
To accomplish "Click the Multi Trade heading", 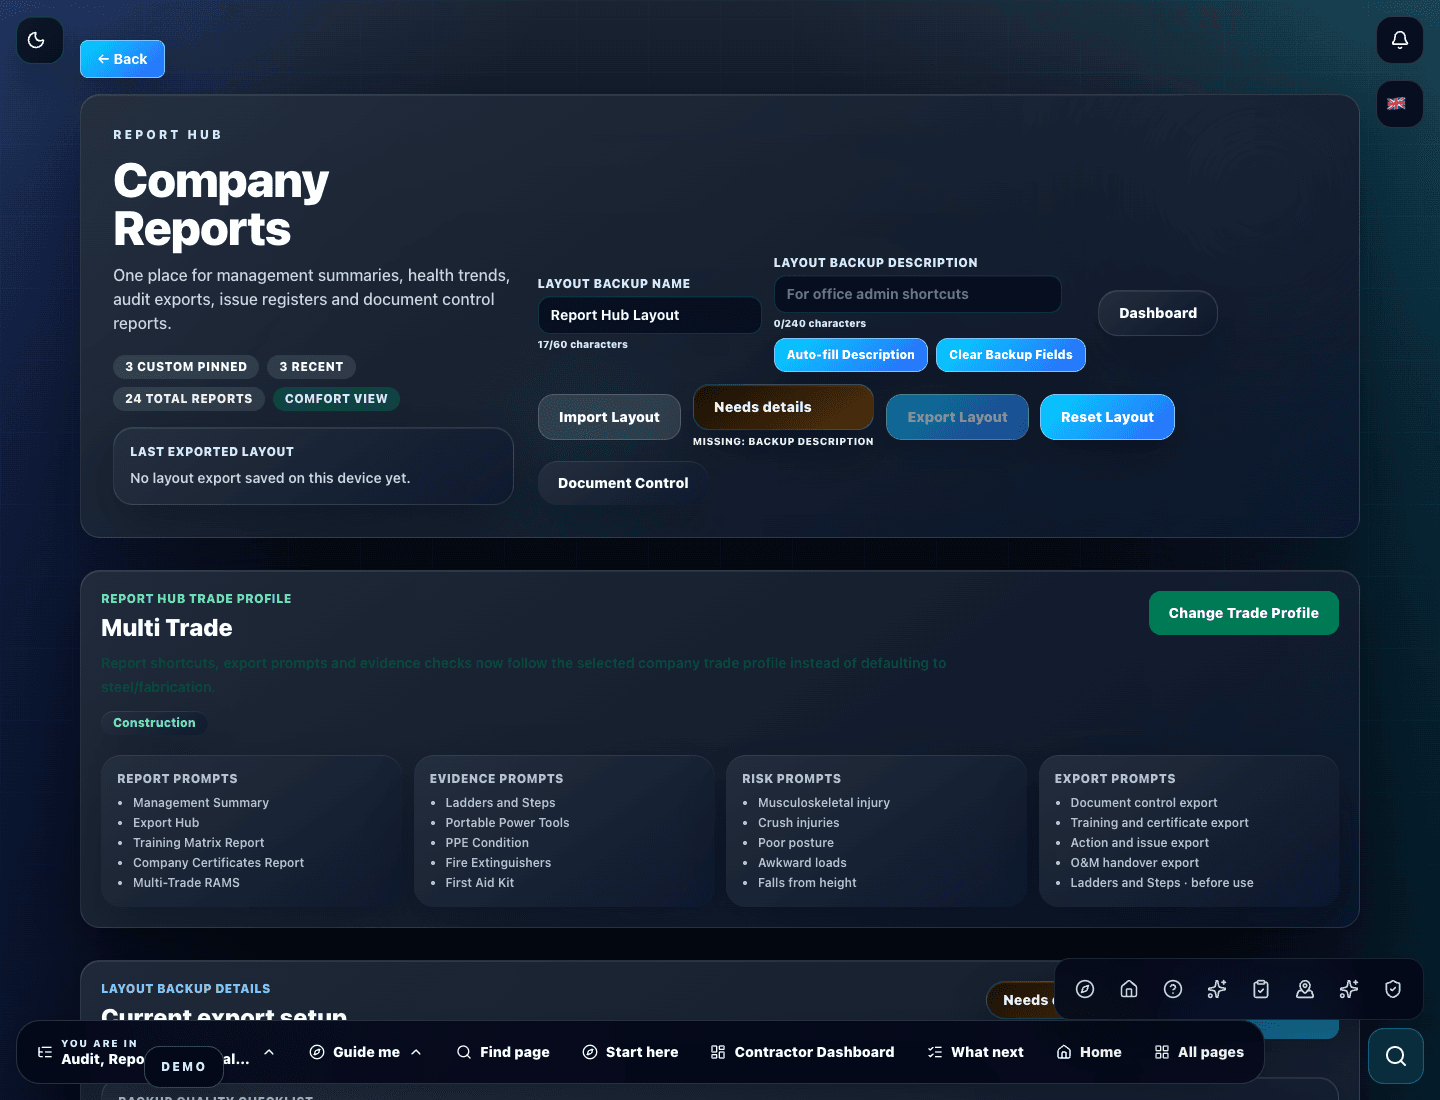I will point(167,628).
